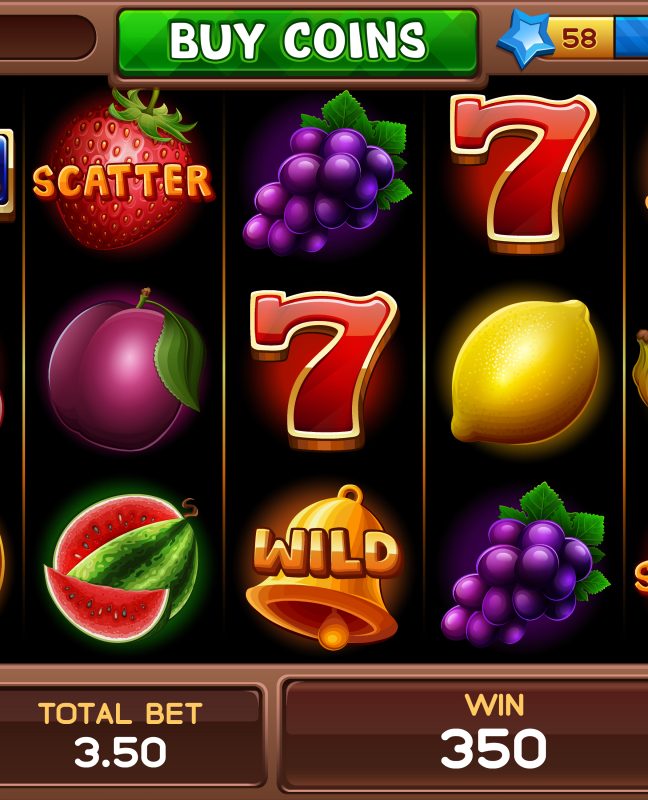The height and width of the screenshot is (800, 648).
Task: Click the level number 58 badge
Action: click(580, 38)
